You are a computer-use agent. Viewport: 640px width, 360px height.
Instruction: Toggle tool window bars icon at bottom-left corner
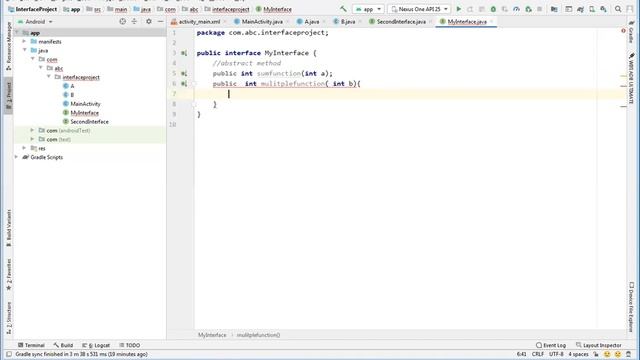coord(9,354)
